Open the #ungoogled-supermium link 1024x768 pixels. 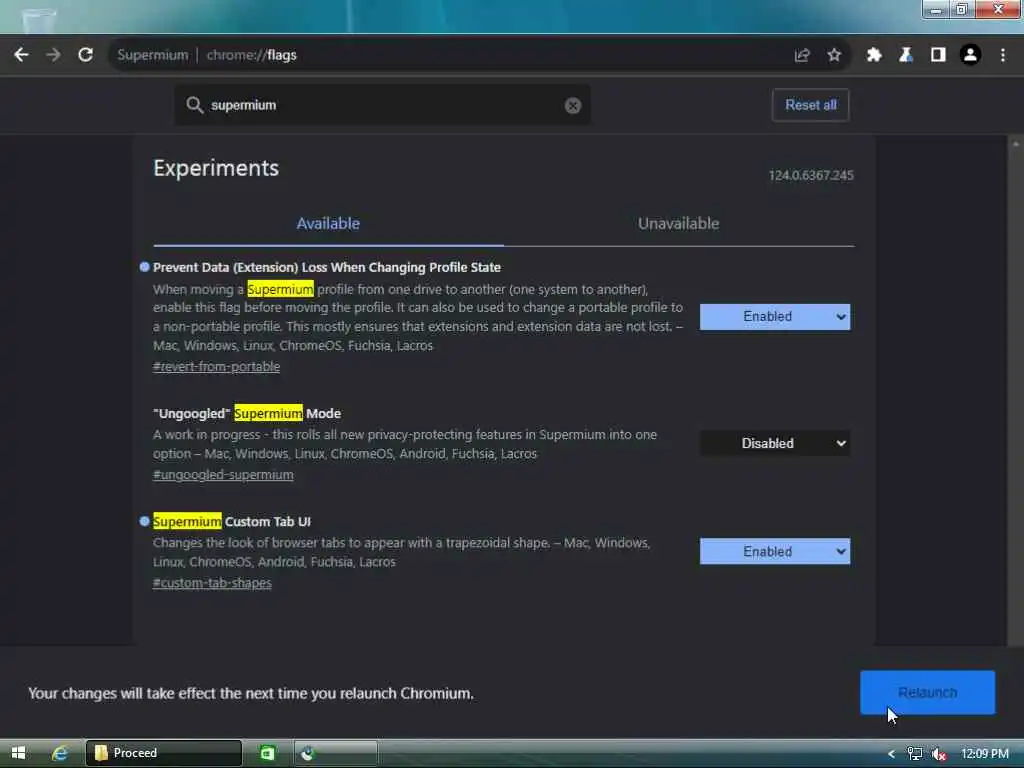point(223,475)
